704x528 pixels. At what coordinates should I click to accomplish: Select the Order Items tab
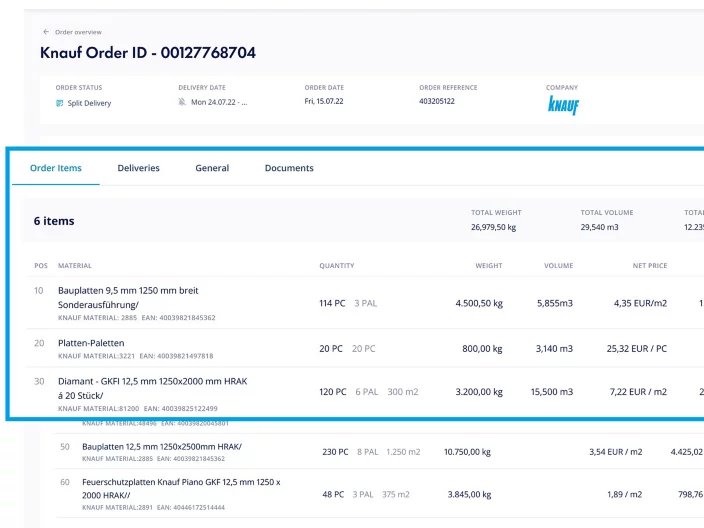tap(56, 168)
